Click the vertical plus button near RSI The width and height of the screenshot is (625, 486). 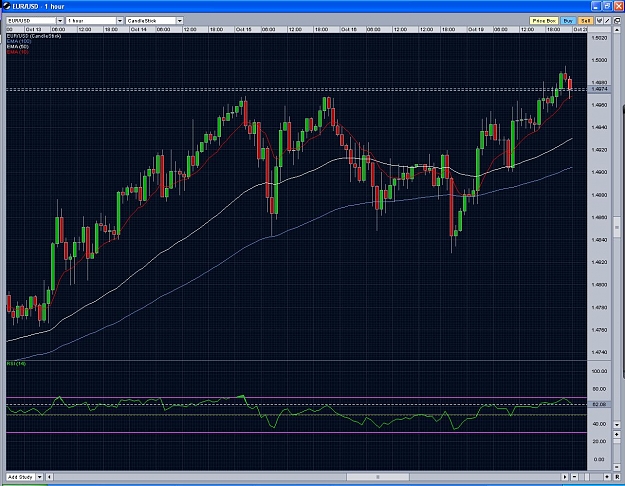[x=617, y=434]
